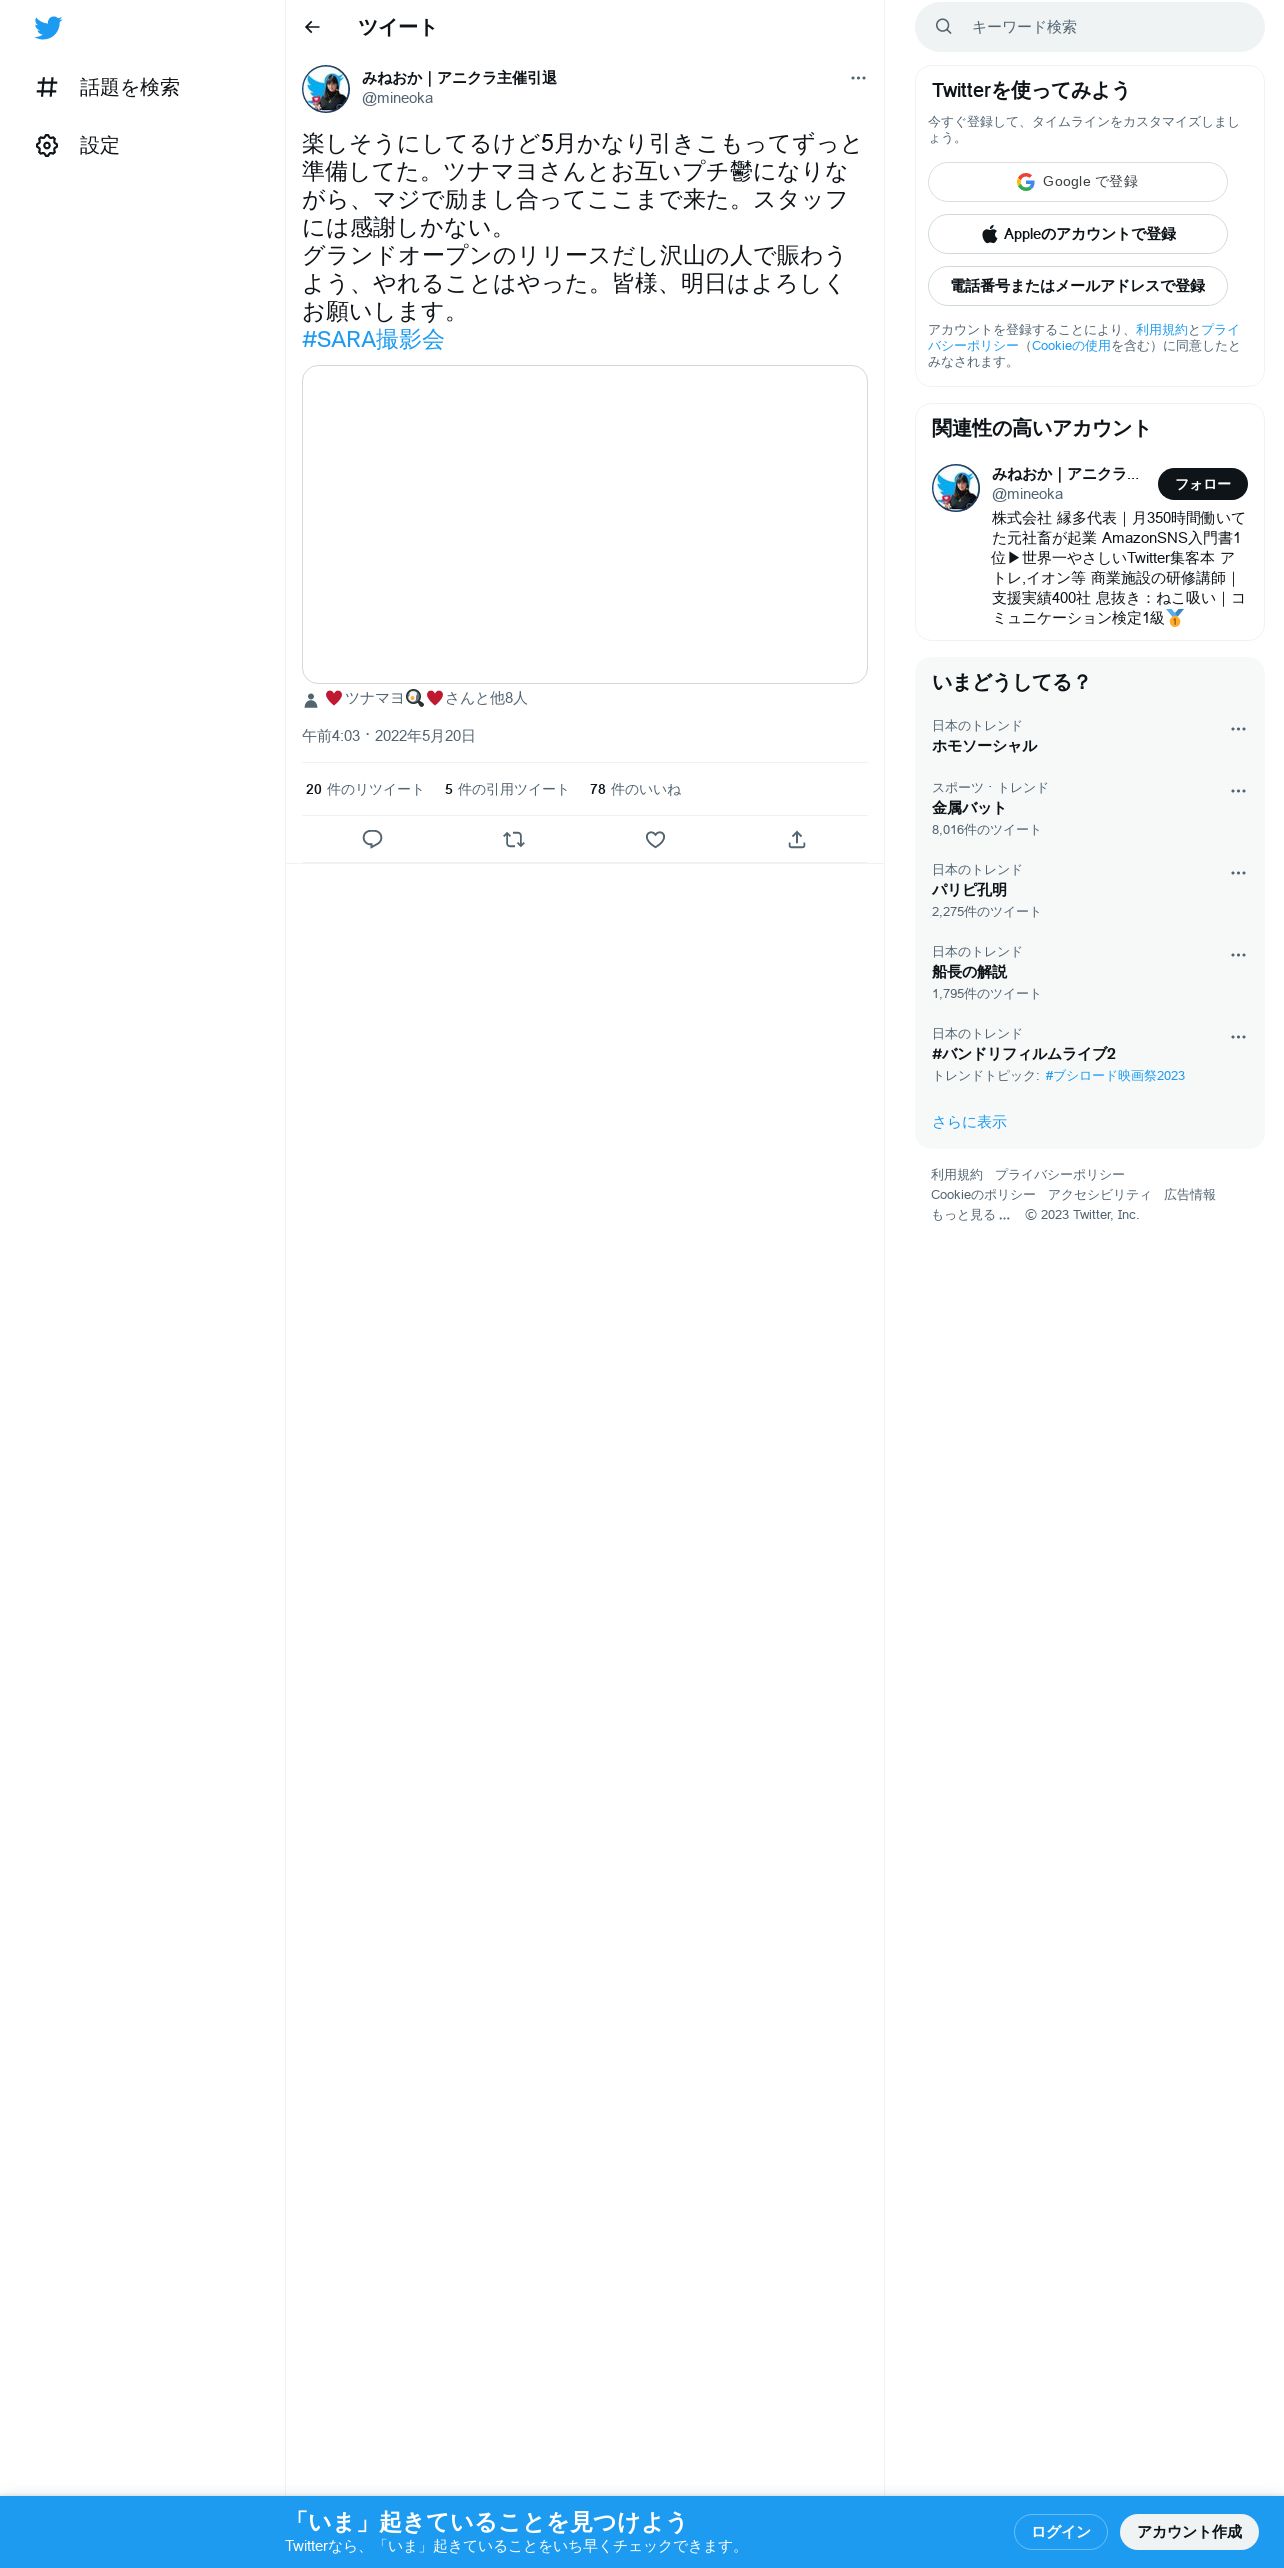The width and height of the screenshot is (1284, 2568).
Task: Open more options for ホモソーシャル trend
Action: [1238, 729]
